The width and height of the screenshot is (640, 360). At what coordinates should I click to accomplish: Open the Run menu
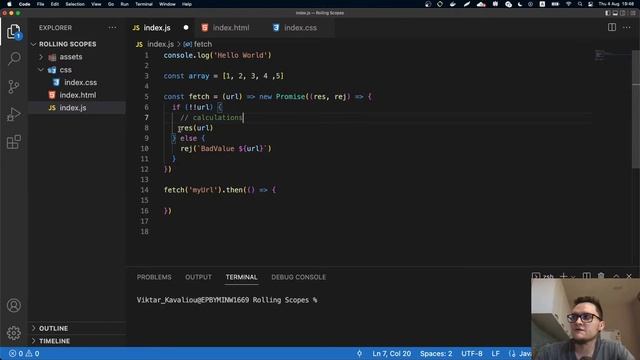point(124,4)
